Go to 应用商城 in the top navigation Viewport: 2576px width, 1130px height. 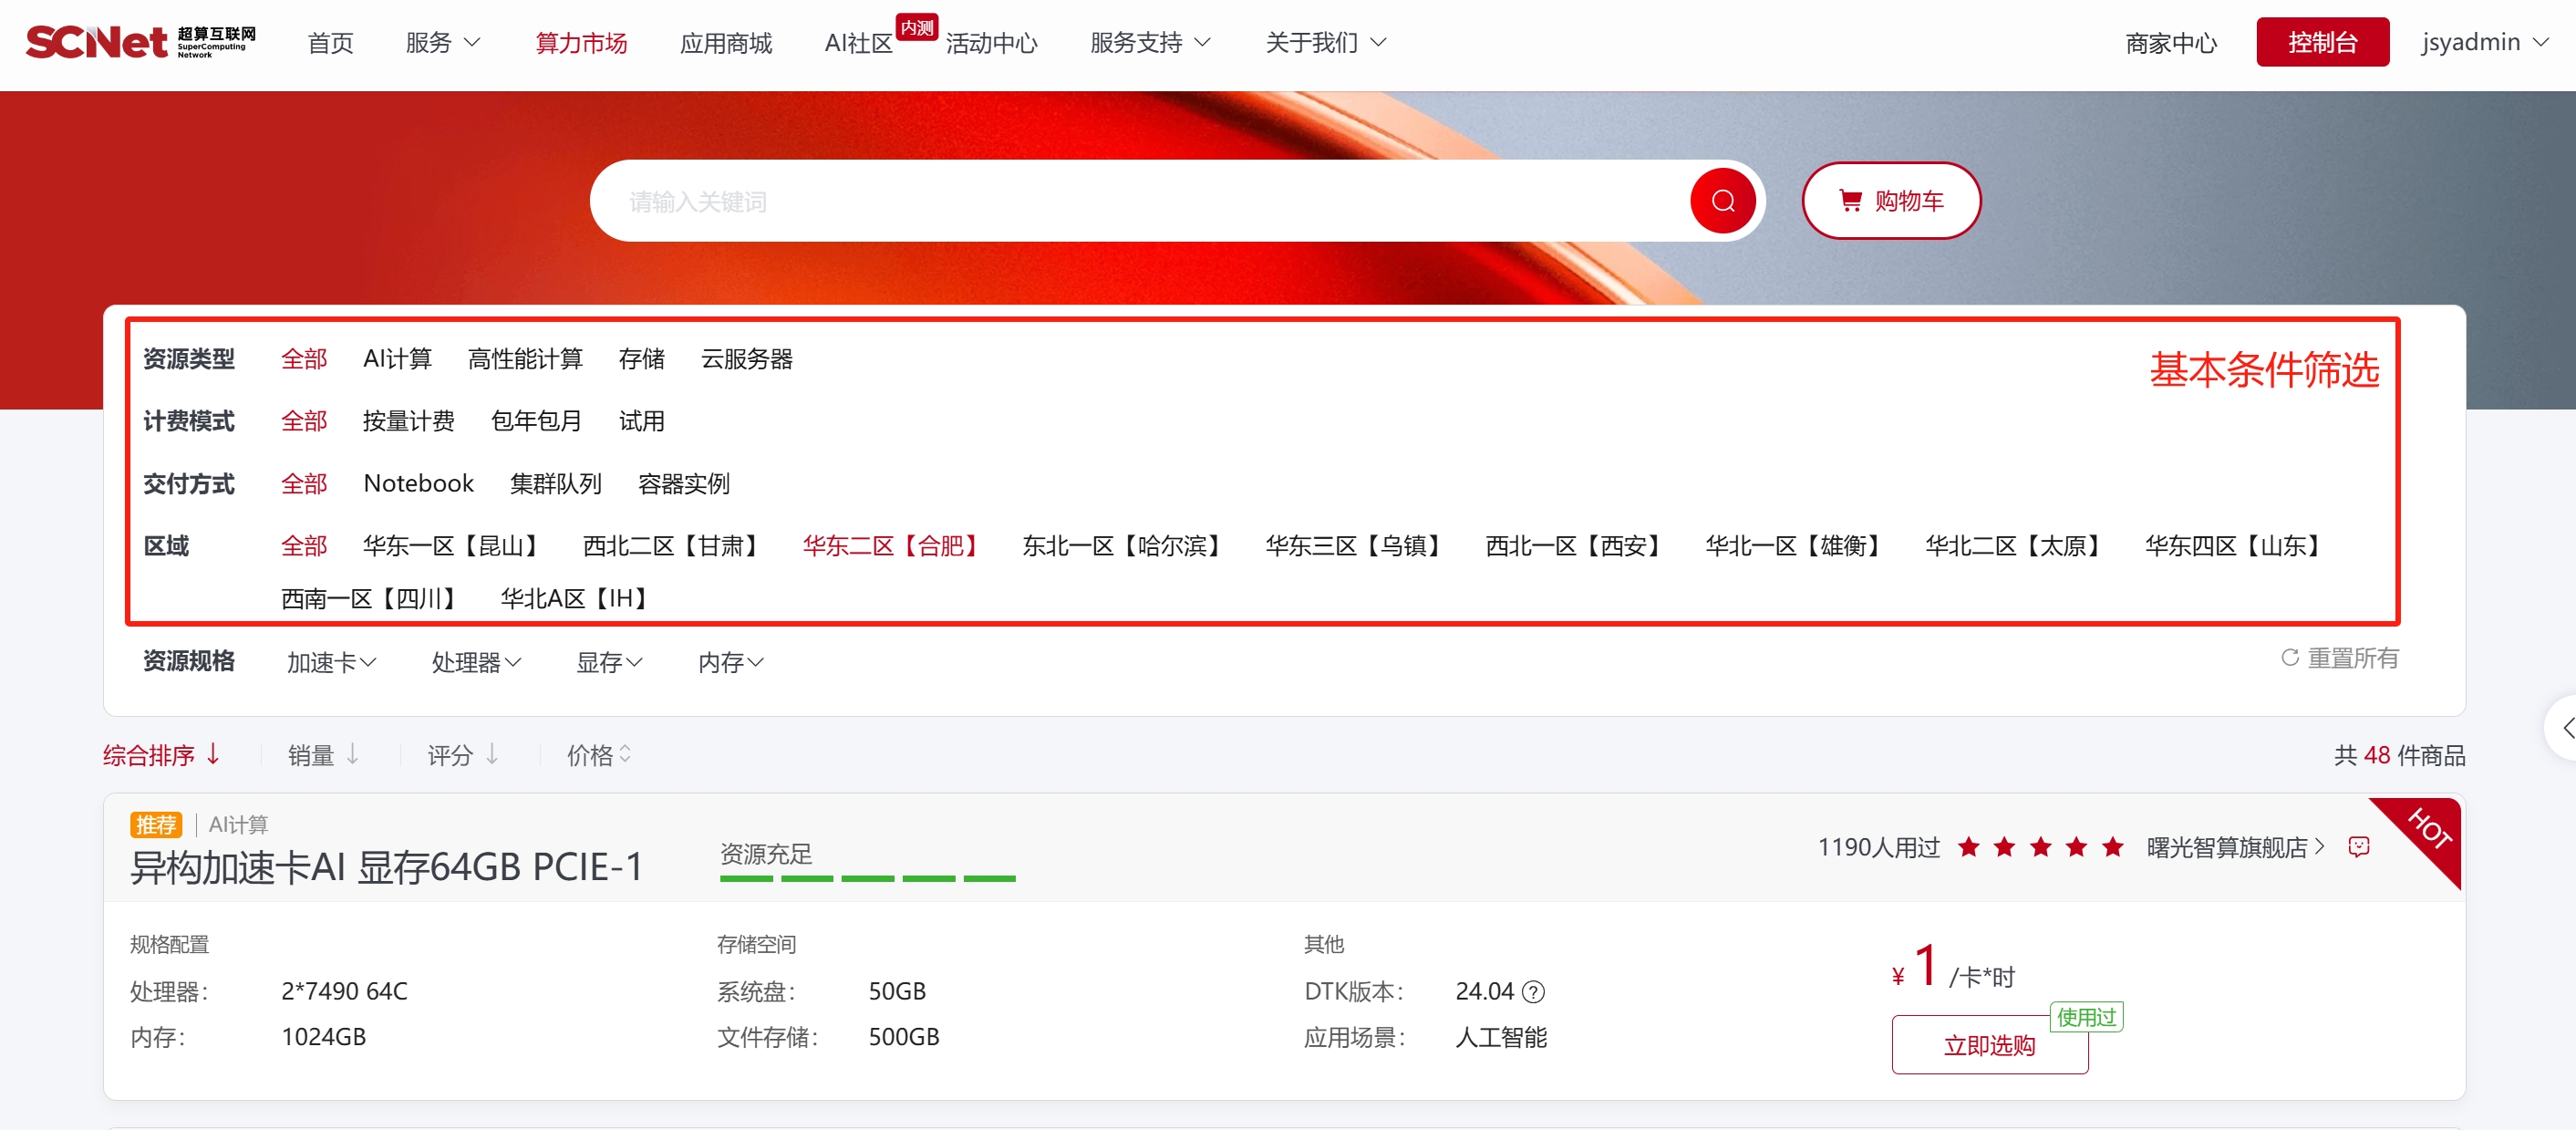pyautogui.click(x=725, y=43)
